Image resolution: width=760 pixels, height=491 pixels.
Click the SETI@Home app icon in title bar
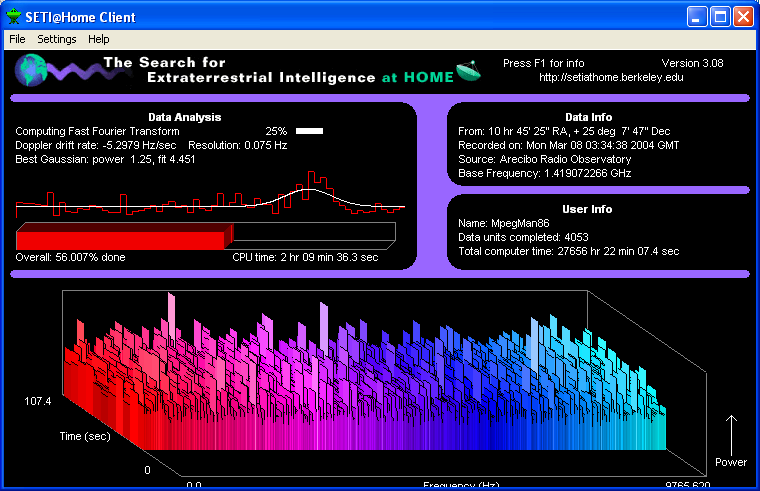click(14, 17)
